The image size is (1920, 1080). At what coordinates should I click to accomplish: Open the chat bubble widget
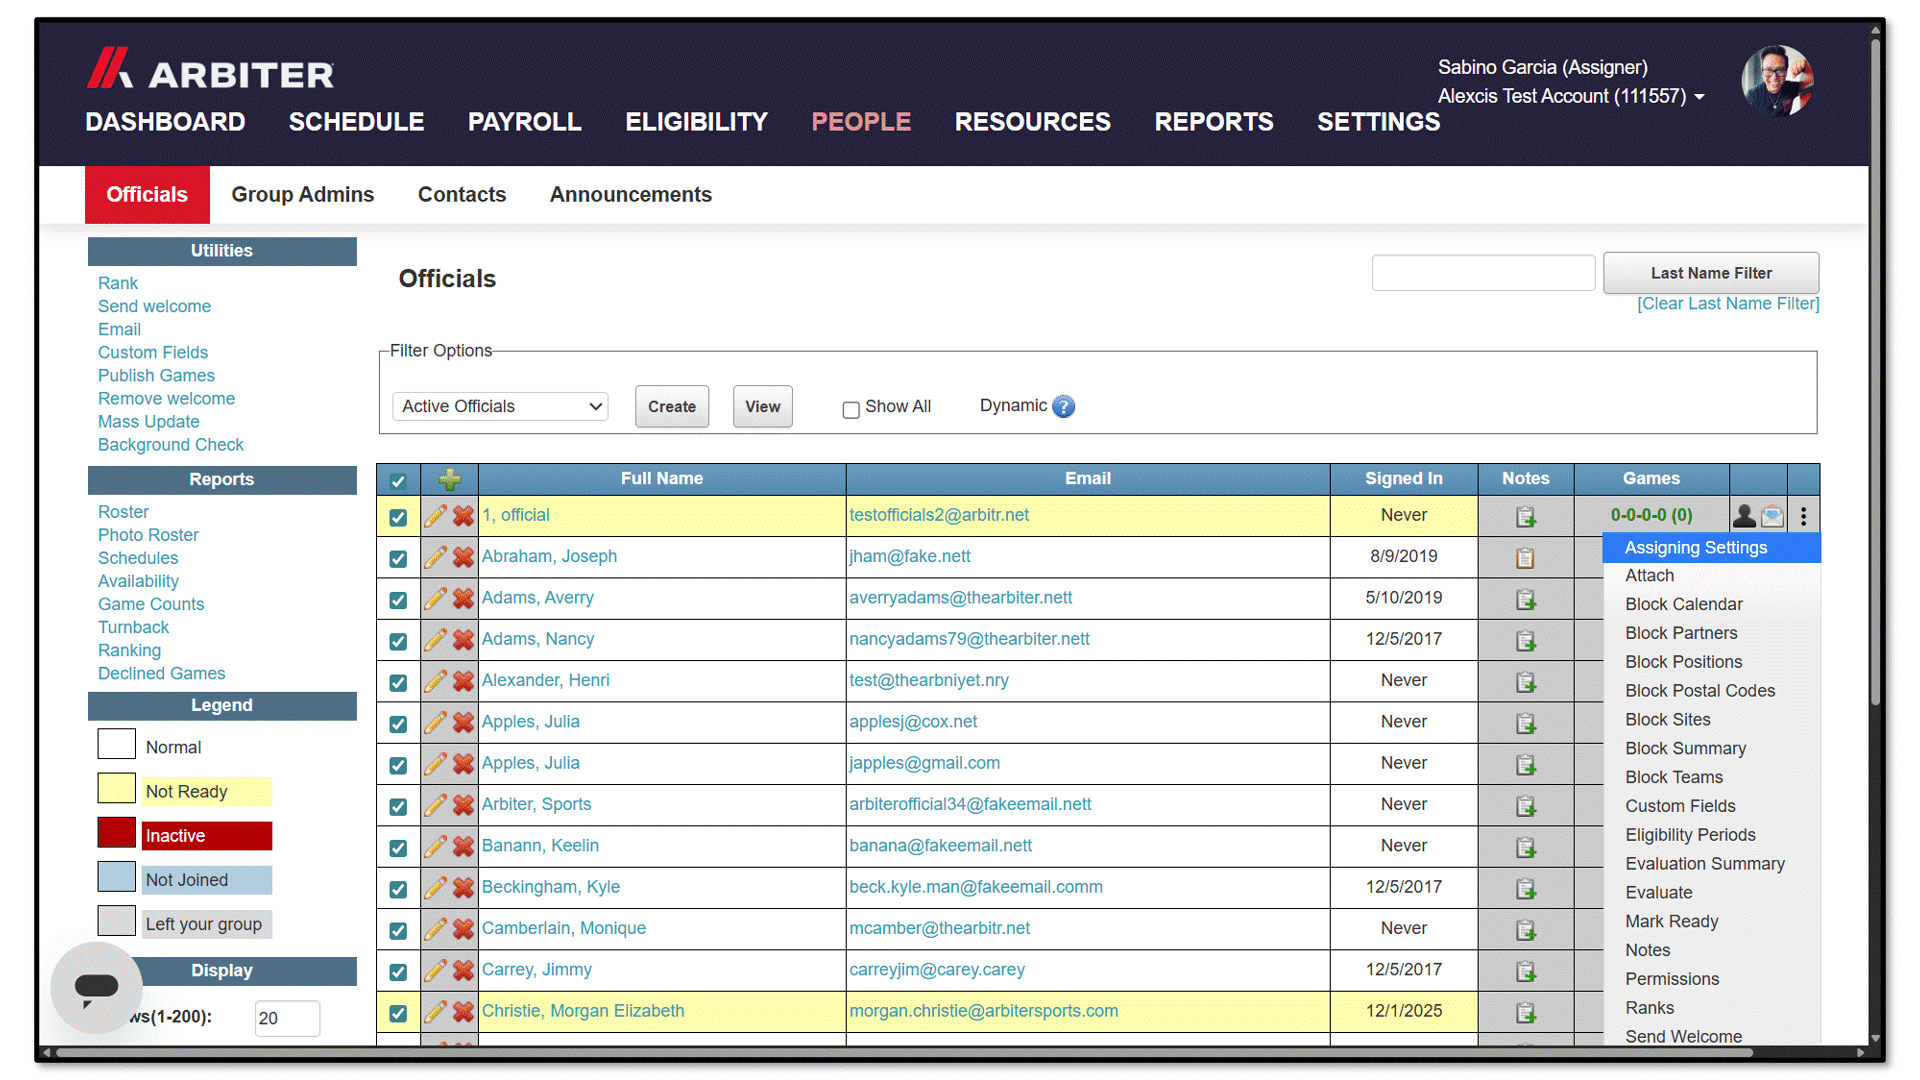tap(97, 988)
